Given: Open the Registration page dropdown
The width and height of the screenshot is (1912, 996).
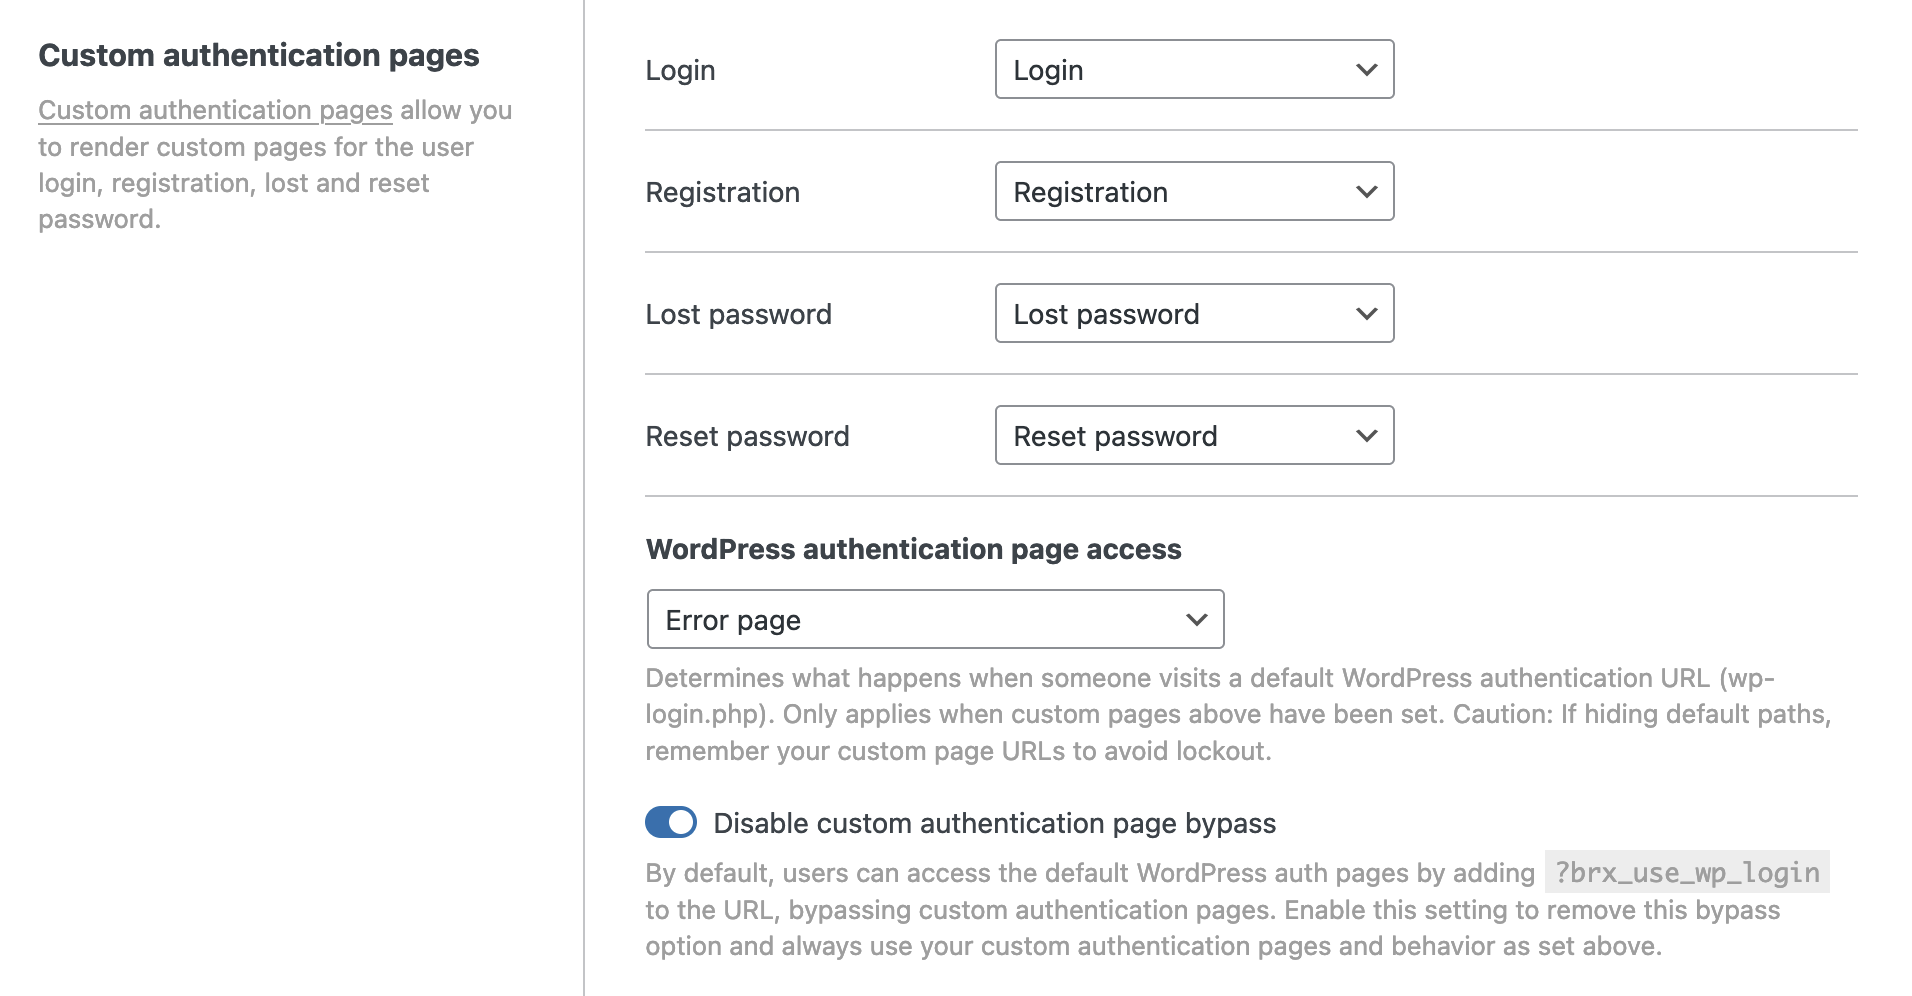Looking at the screenshot, I should tap(1194, 191).
